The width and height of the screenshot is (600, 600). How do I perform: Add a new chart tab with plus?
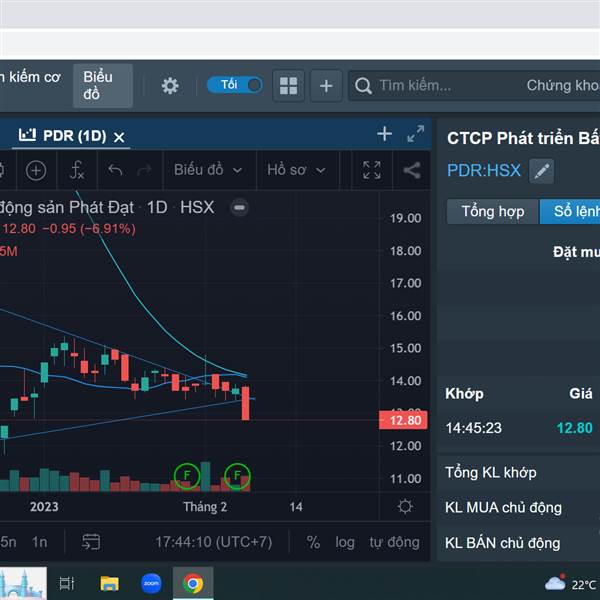pyautogui.click(x=385, y=134)
